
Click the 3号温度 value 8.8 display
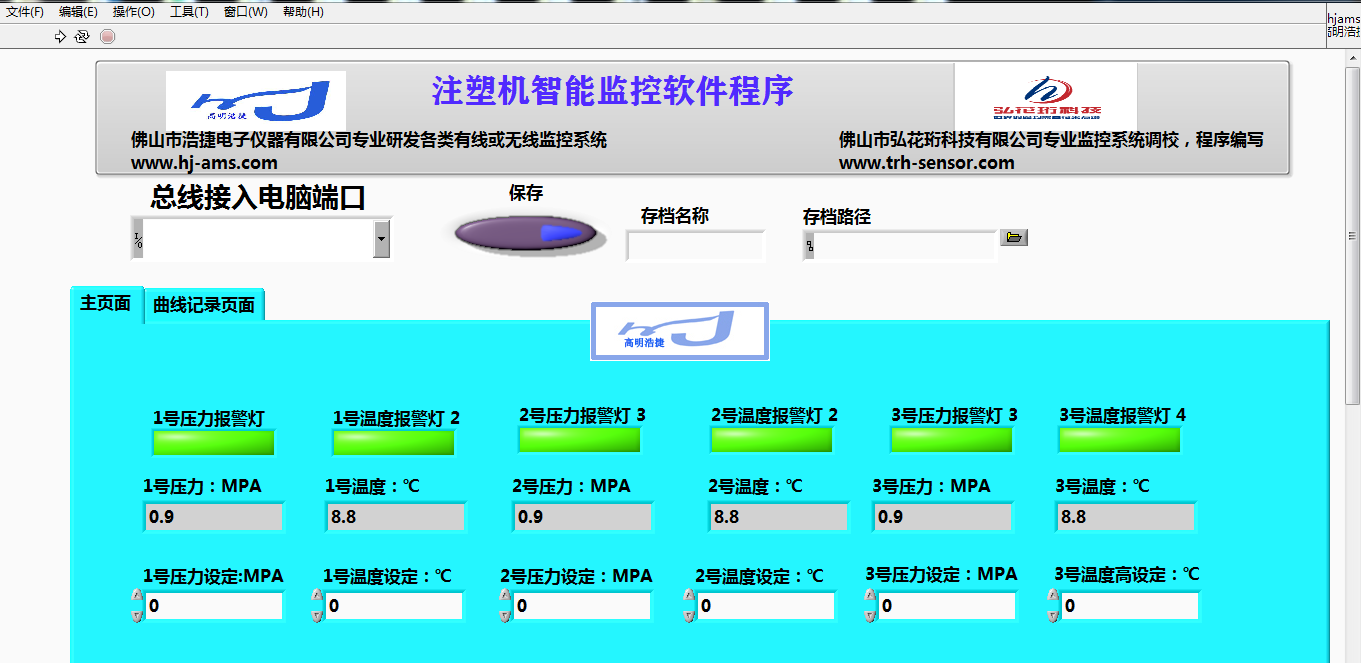(x=1126, y=517)
